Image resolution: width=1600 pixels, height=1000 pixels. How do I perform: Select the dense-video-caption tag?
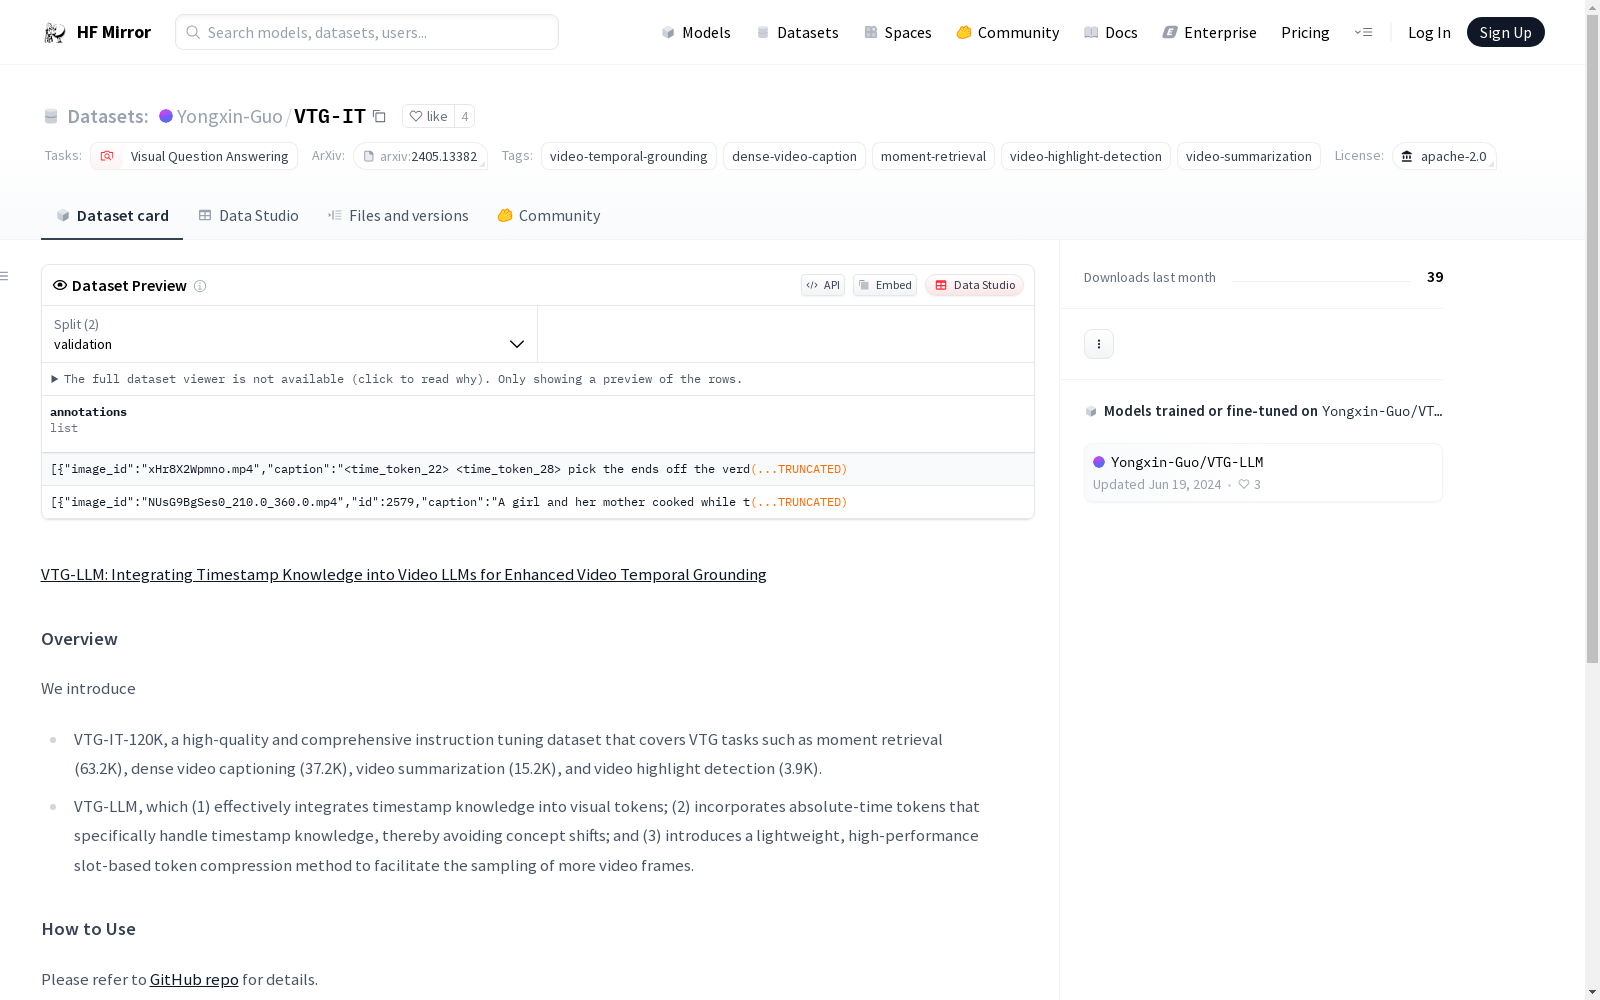(x=794, y=156)
